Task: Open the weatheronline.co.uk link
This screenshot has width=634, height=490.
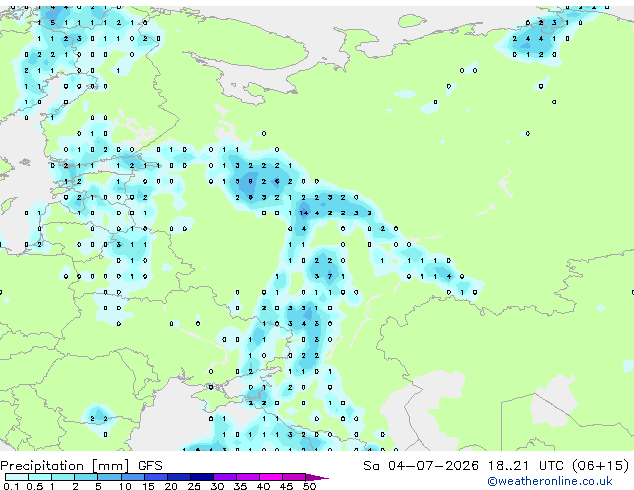Action: pyautogui.click(x=550, y=481)
